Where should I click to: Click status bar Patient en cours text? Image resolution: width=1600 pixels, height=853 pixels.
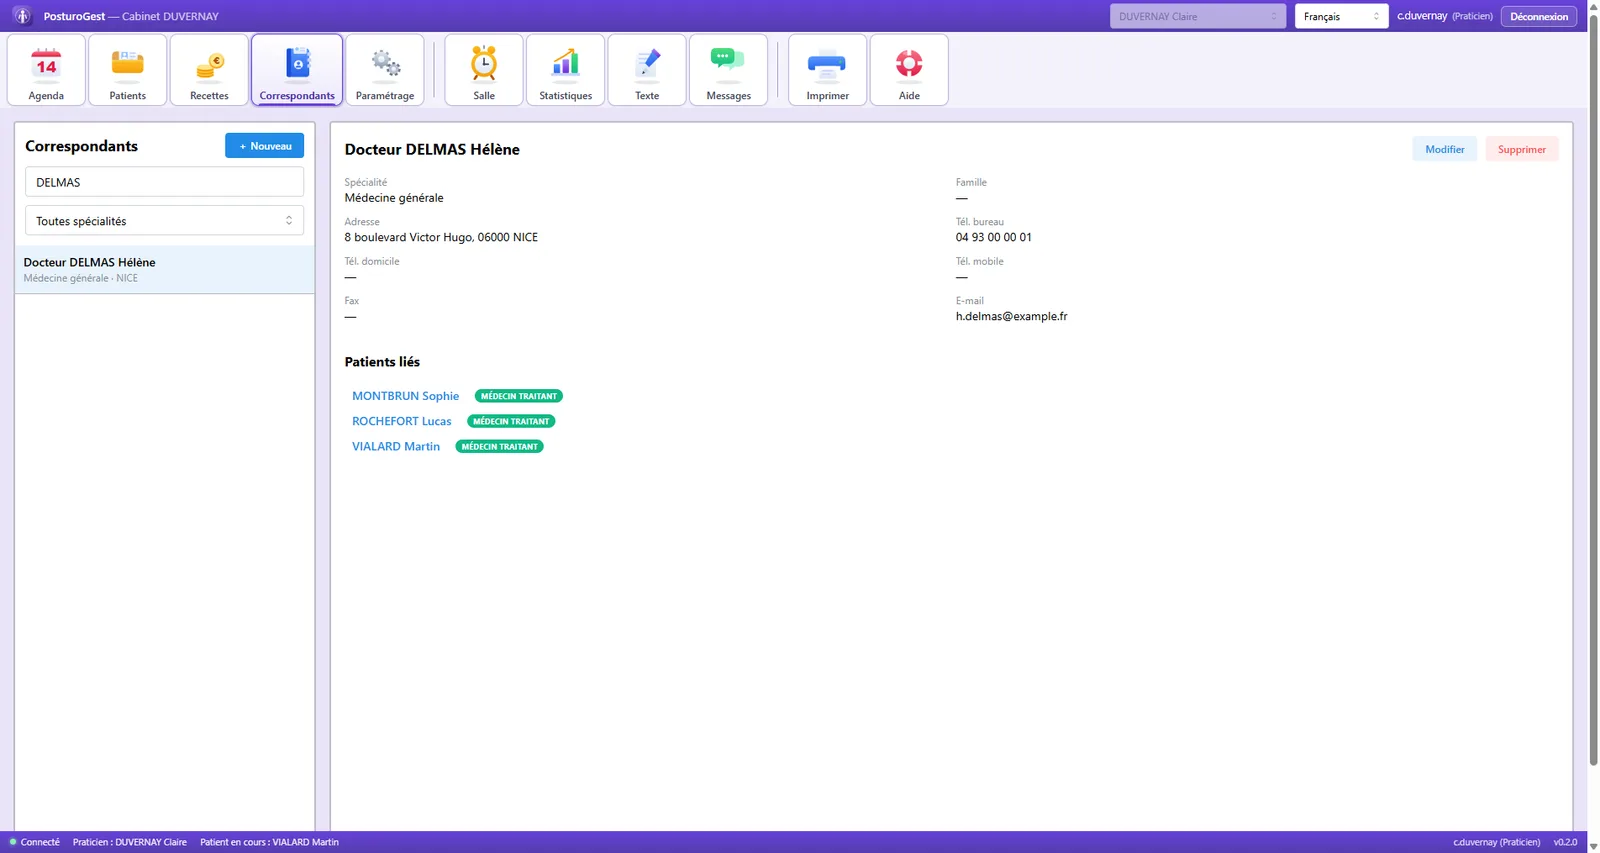[x=269, y=842]
